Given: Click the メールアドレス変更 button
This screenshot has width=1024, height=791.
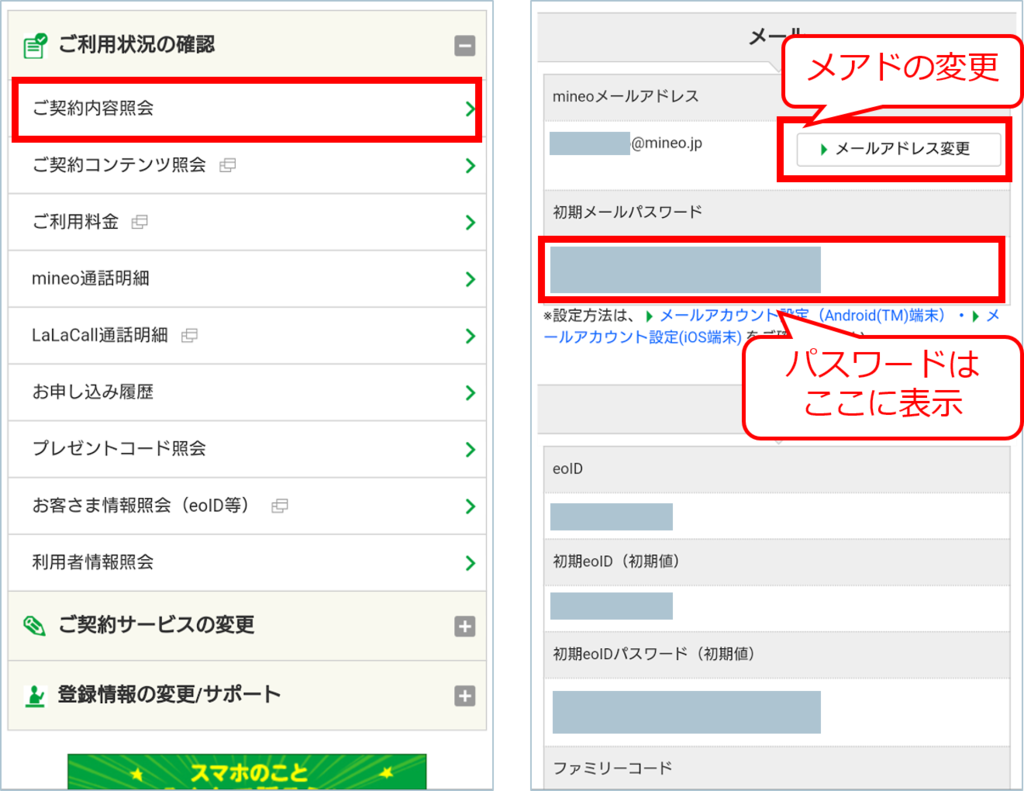Looking at the screenshot, I should click(899, 149).
